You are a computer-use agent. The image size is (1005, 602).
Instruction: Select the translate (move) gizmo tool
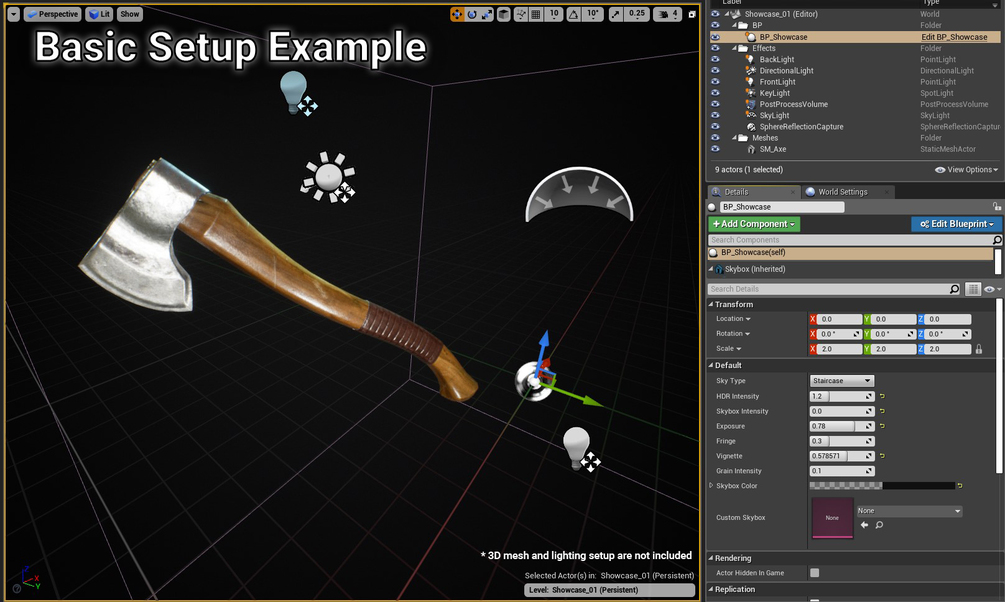[x=457, y=14]
